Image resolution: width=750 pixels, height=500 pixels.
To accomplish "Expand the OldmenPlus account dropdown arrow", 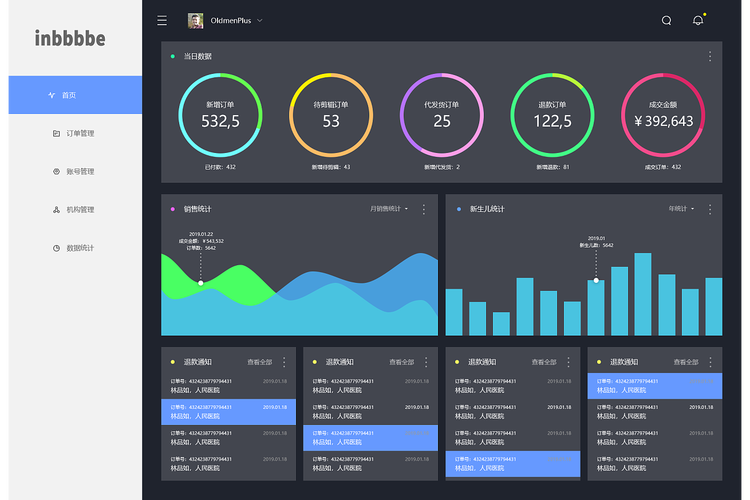I will coord(260,20).
